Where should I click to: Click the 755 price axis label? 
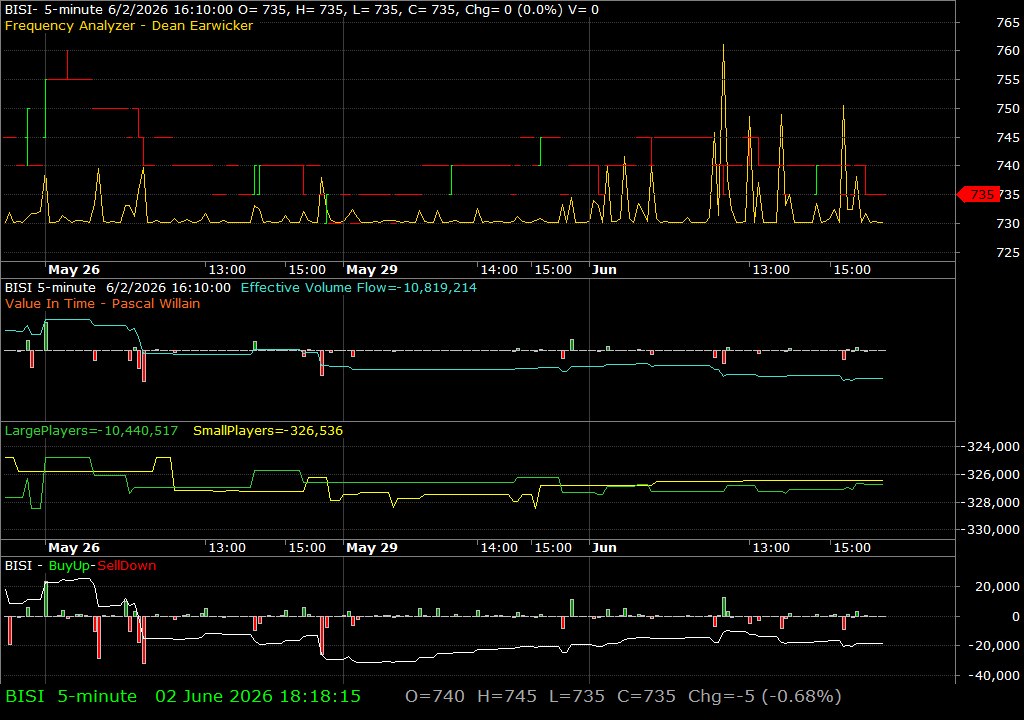tap(1008, 80)
